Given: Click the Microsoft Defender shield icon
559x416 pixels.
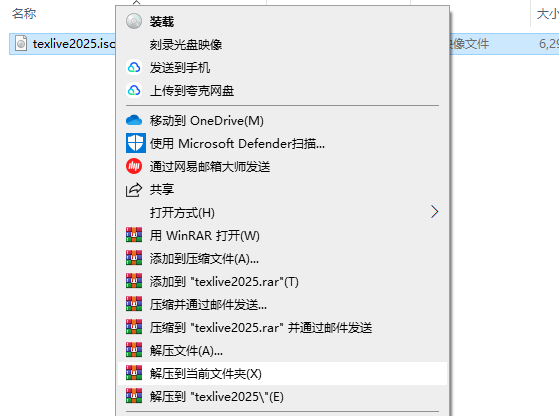Looking at the screenshot, I should point(135,143).
